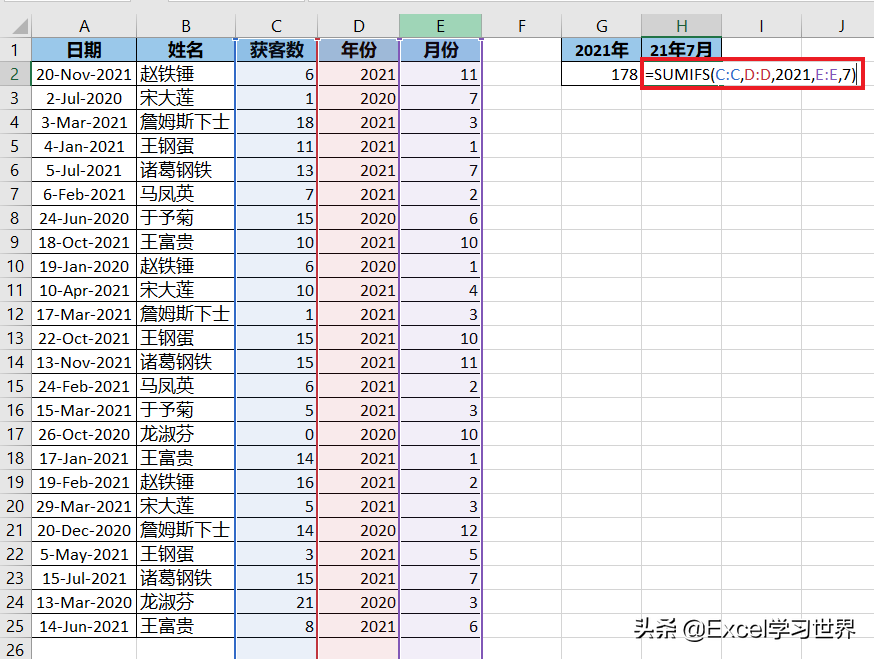Click date cell 4-Jan-2021
Screen dimensions: 874x659
click(x=84, y=146)
